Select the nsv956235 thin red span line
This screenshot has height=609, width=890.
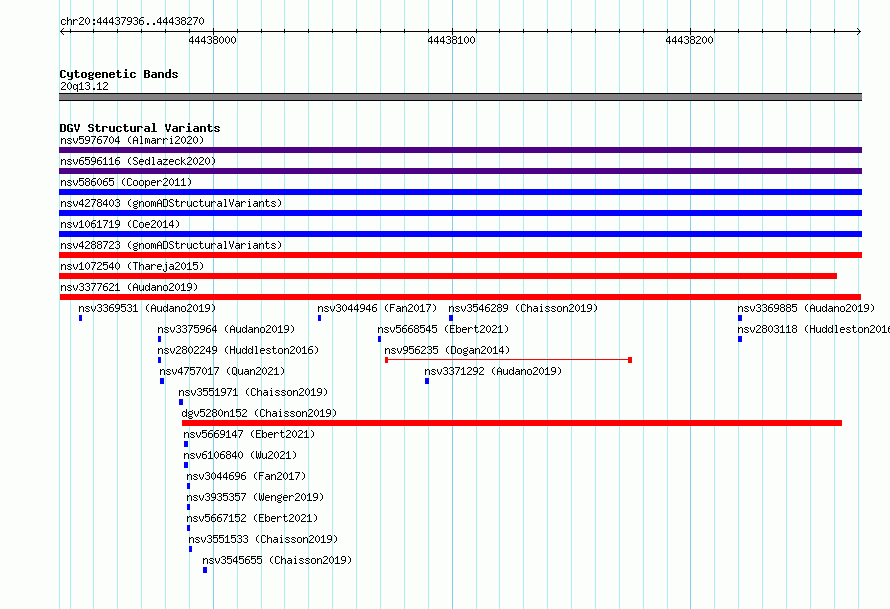click(x=508, y=360)
